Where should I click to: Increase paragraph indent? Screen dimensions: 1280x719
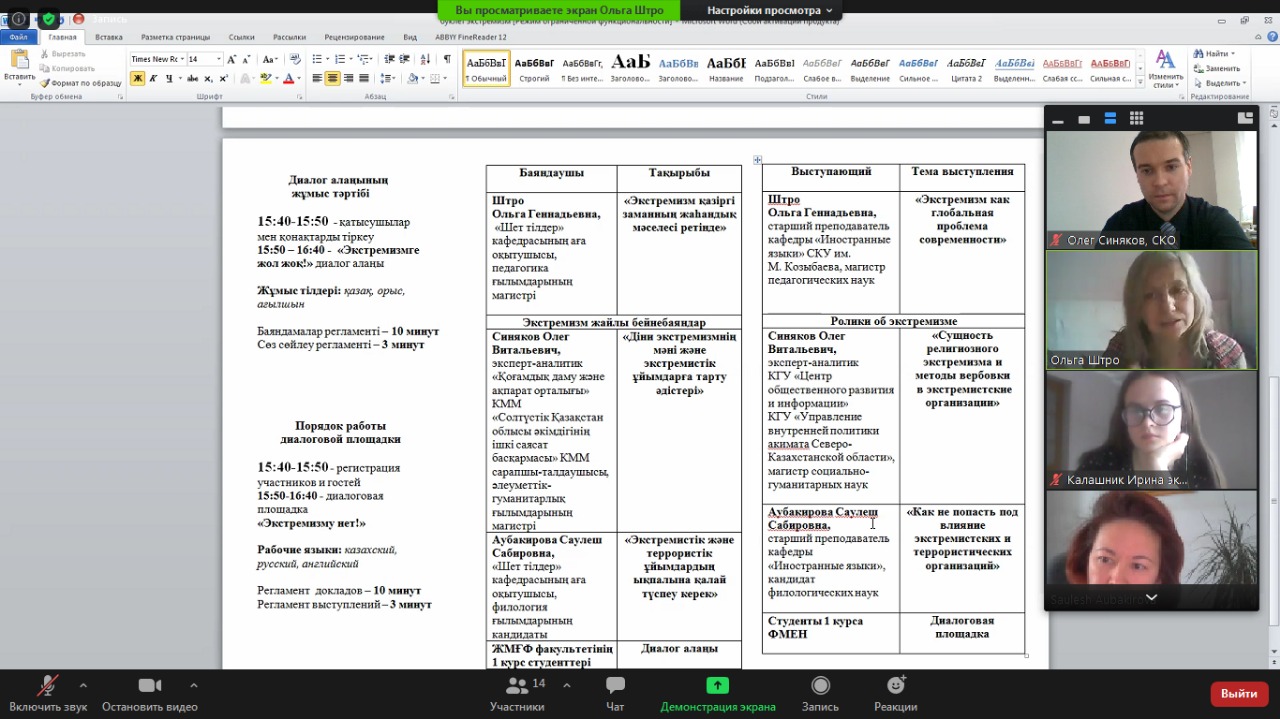pos(404,59)
